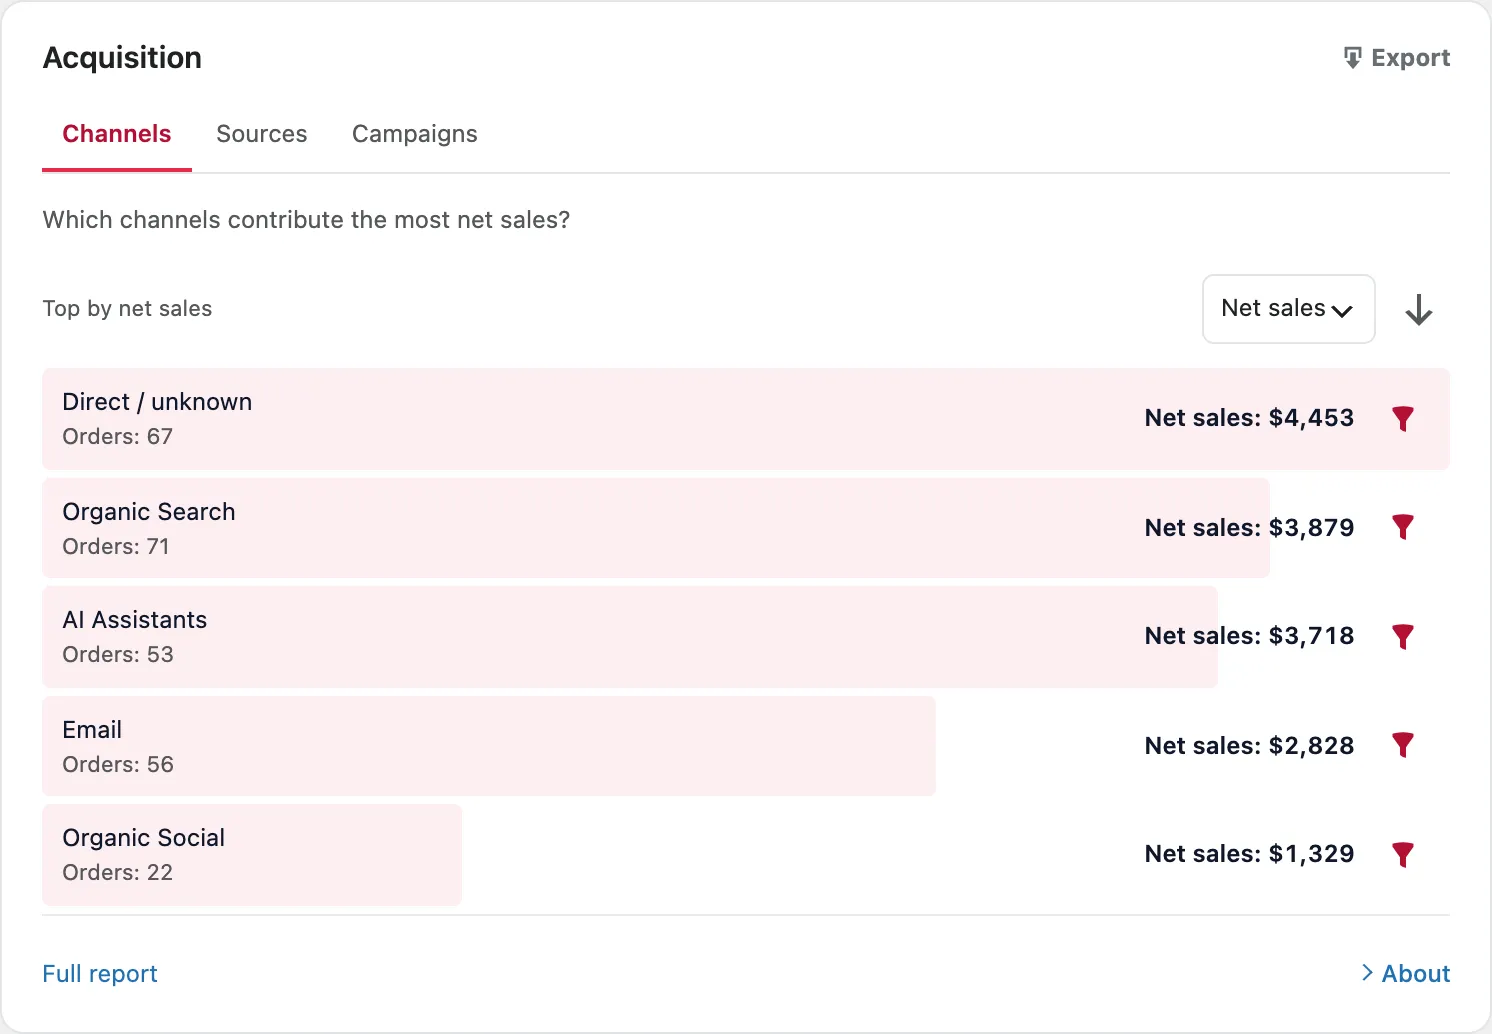Select the Email channel name

(x=92, y=729)
